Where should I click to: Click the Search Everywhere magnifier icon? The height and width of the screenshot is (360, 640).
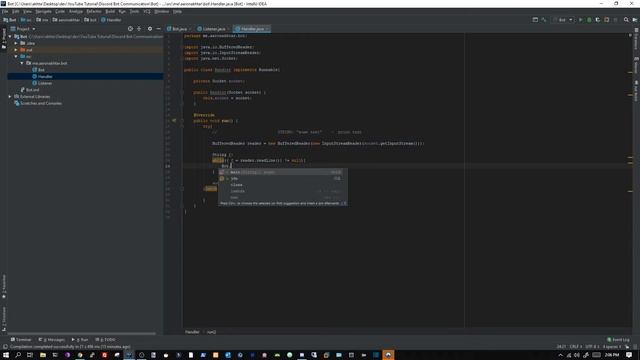626,20
